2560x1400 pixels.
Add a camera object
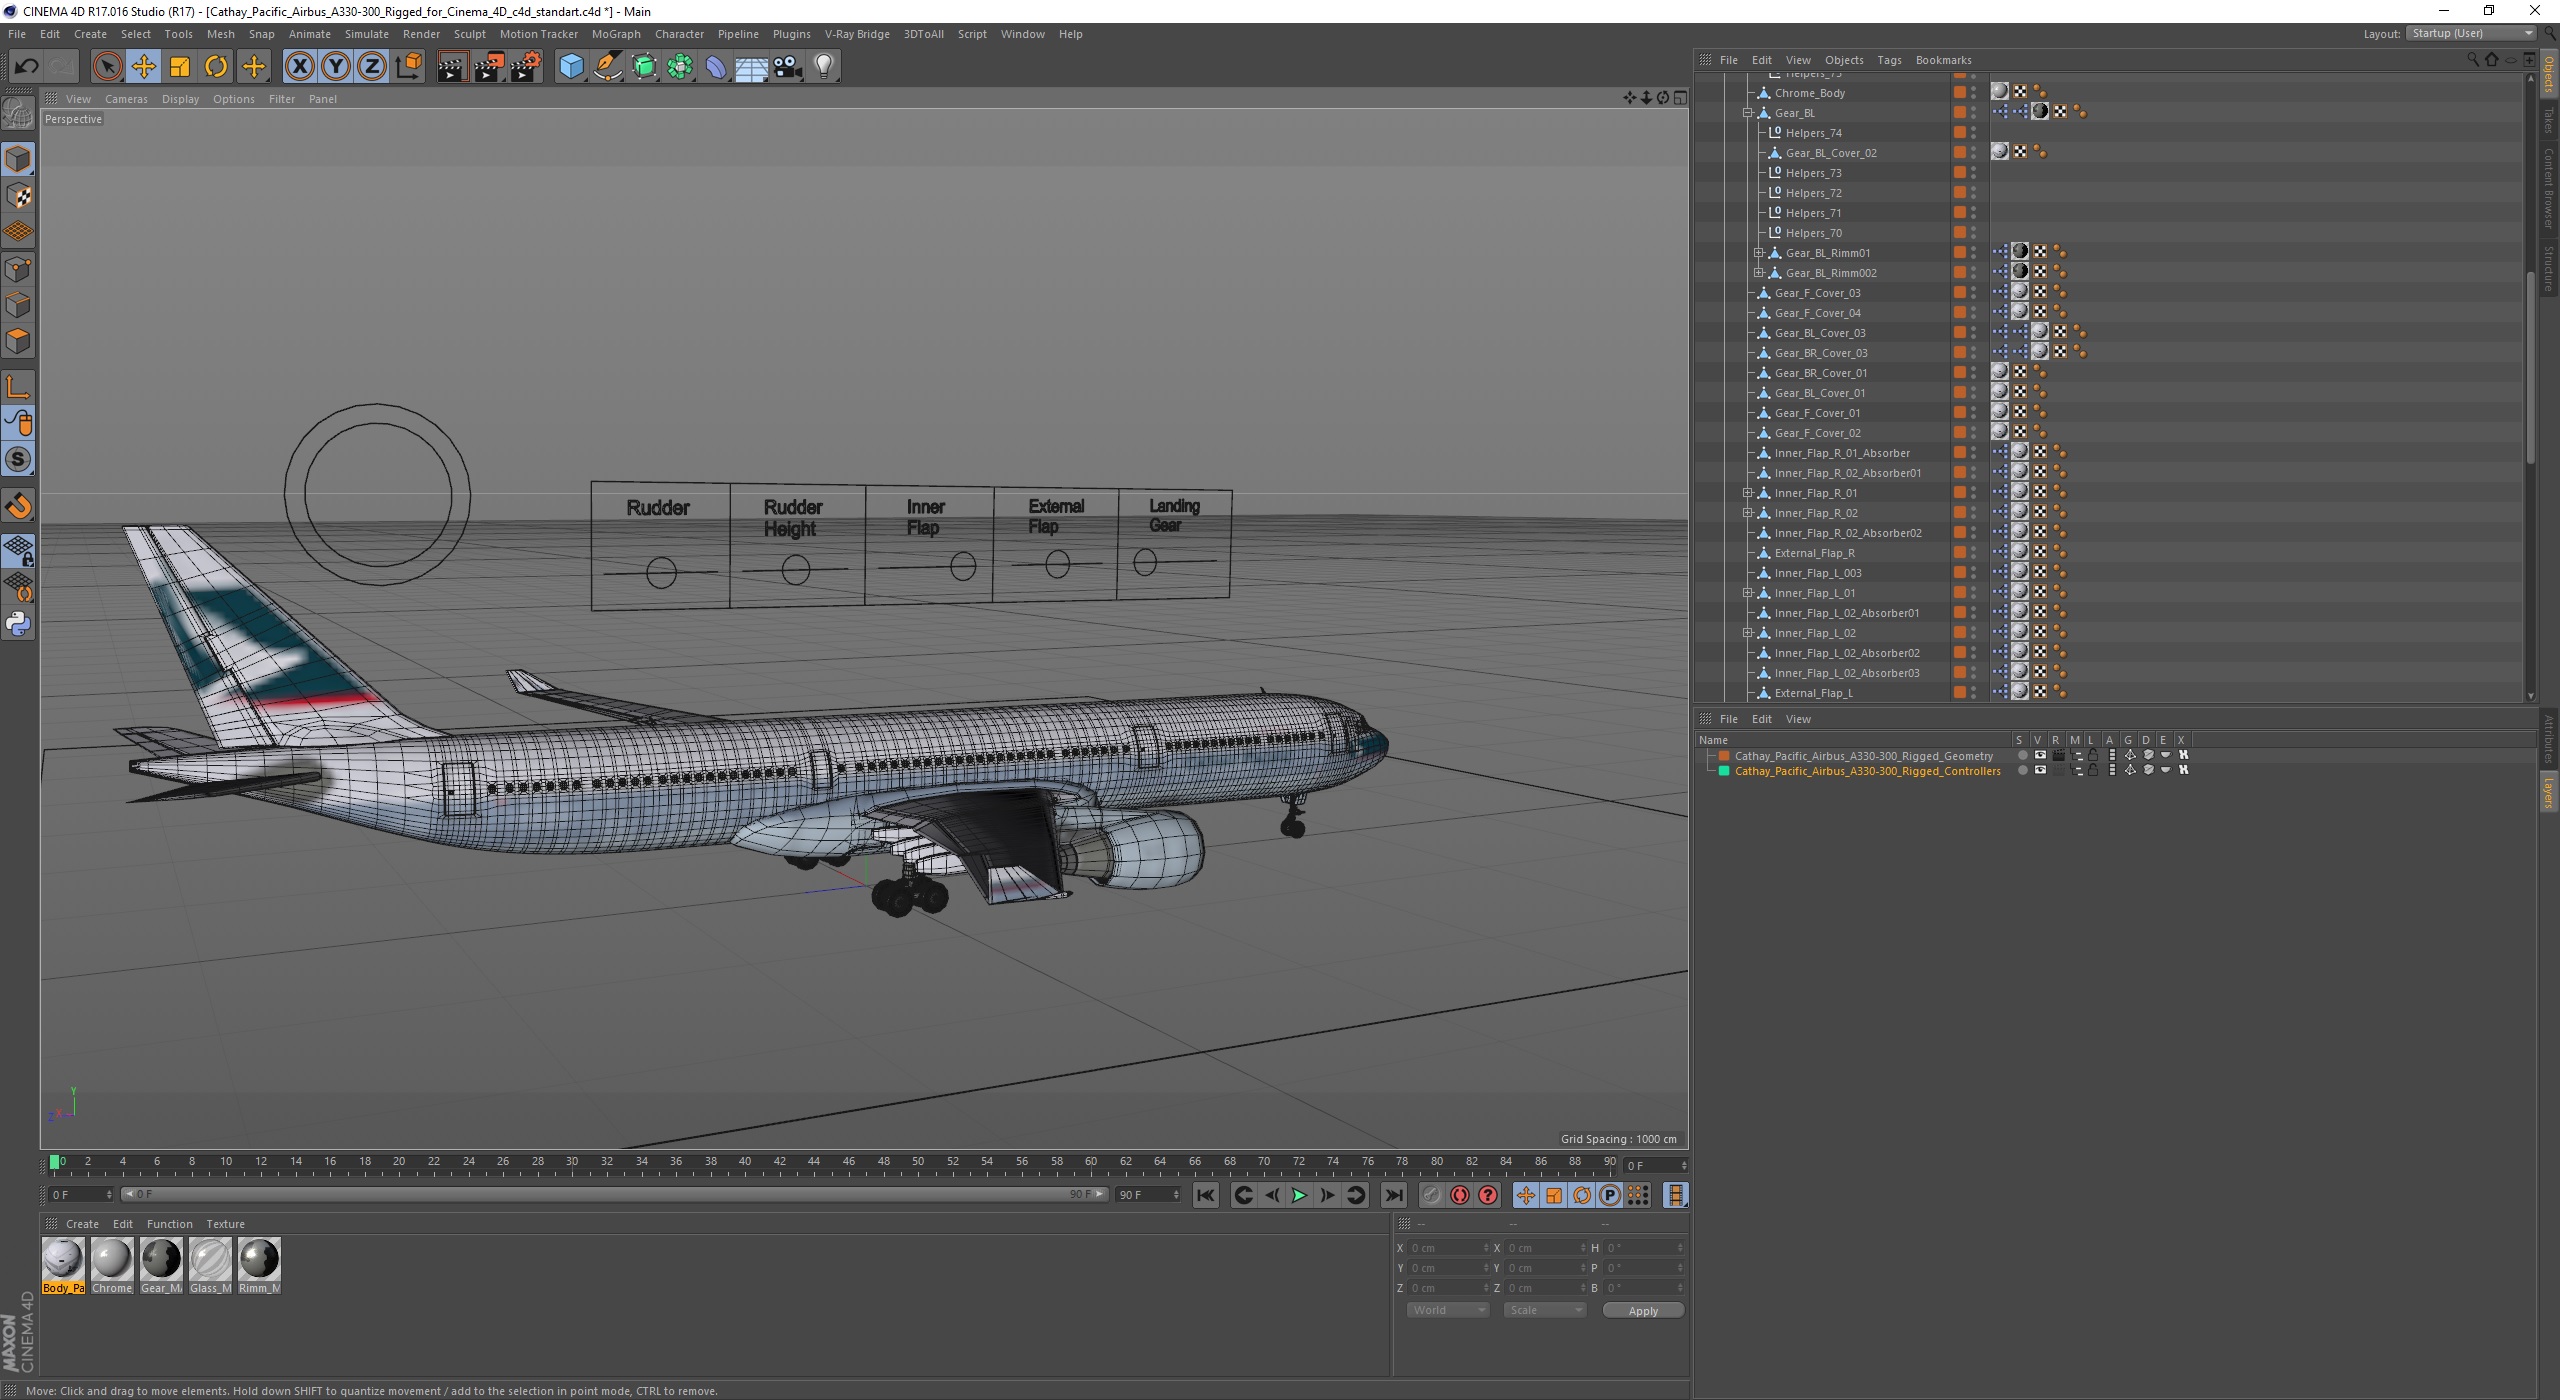coord(788,67)
